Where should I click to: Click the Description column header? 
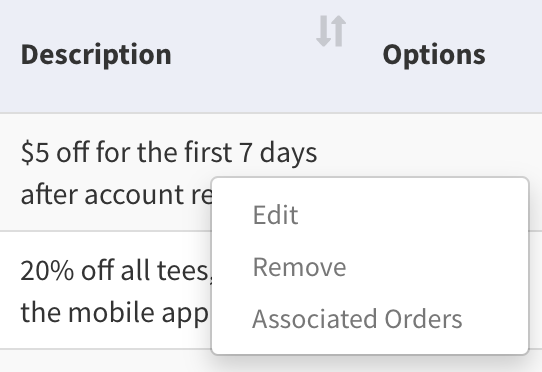96,55
